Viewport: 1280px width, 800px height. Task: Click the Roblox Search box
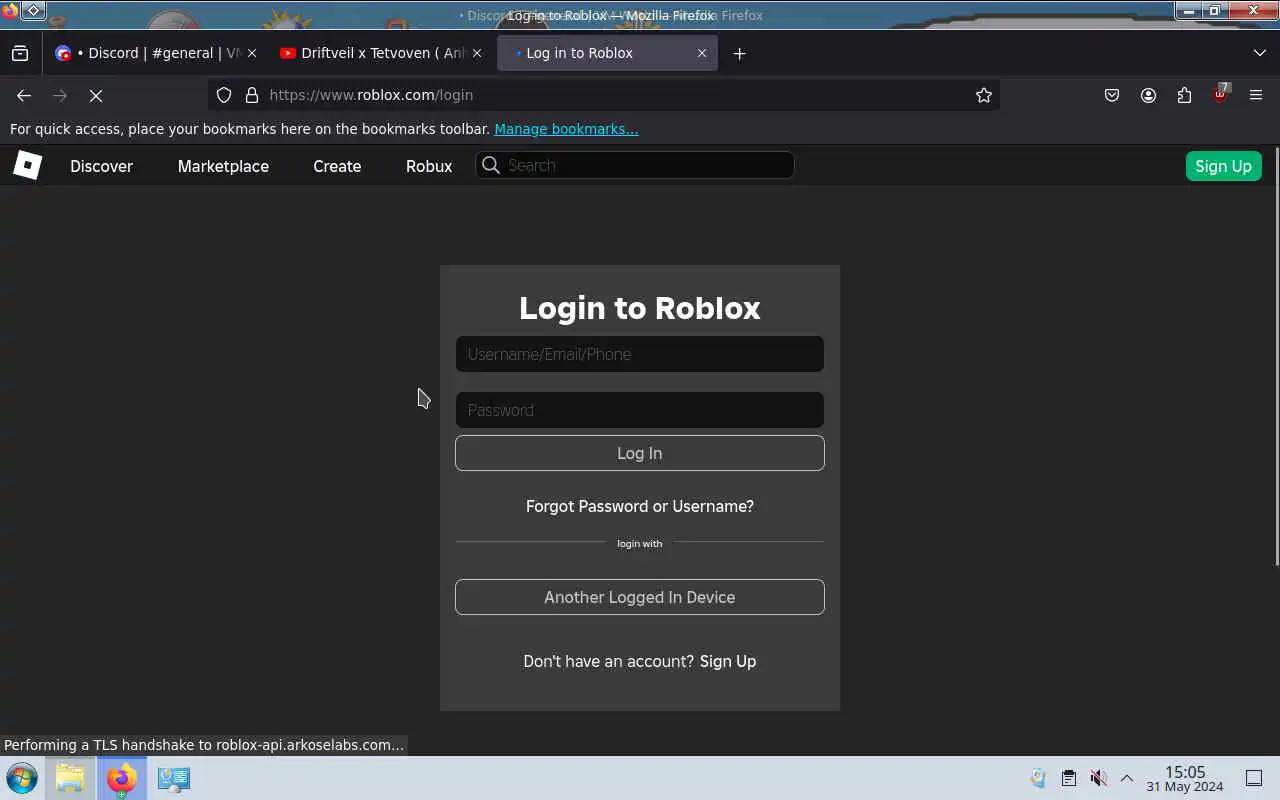(x=635, y=165)
